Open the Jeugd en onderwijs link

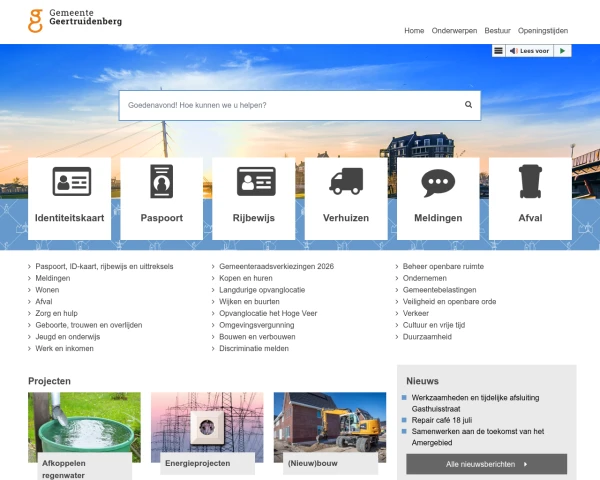click(68, 337)
